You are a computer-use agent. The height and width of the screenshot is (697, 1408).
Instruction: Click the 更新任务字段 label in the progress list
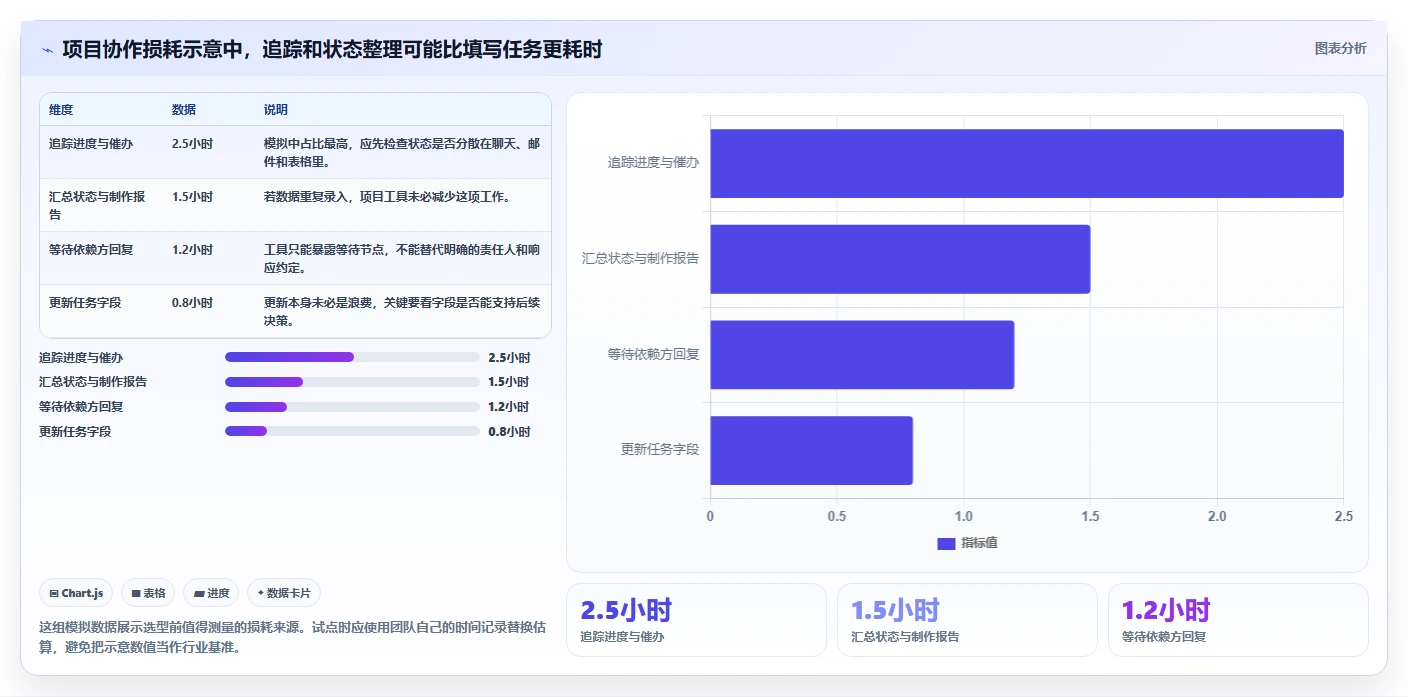[x=75, y=432]
